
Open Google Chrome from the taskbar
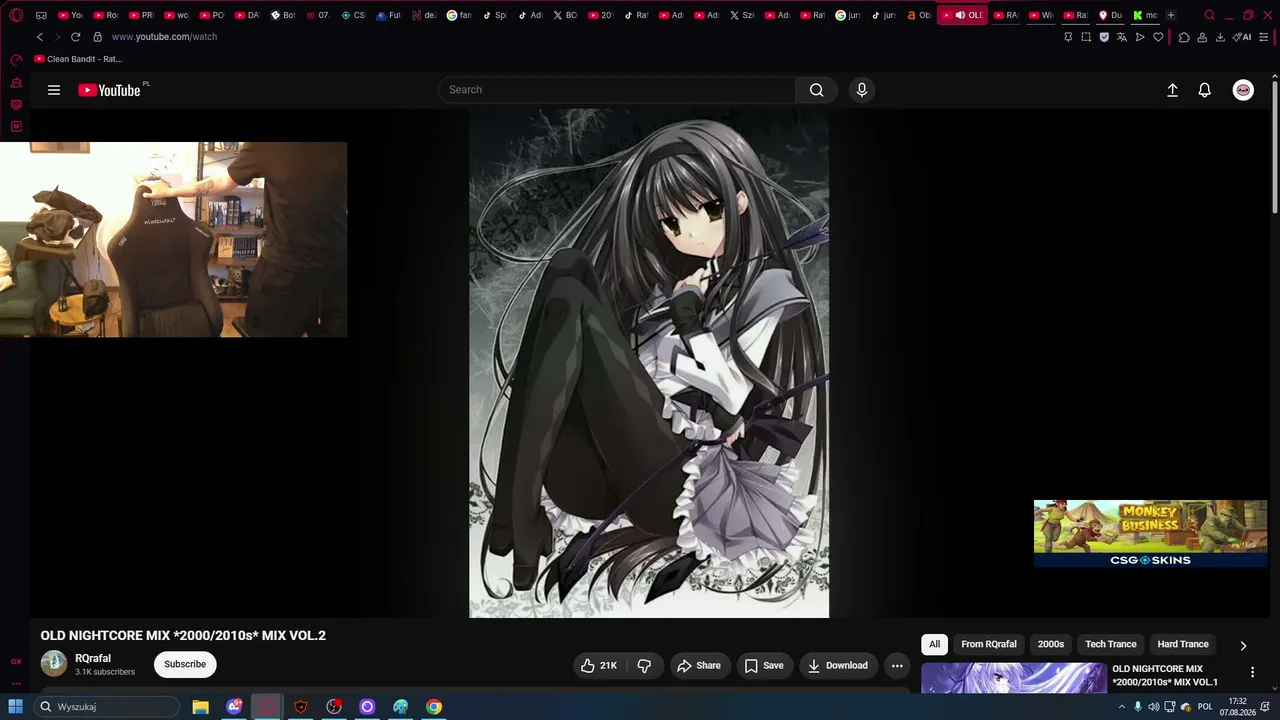click(434, 707)
